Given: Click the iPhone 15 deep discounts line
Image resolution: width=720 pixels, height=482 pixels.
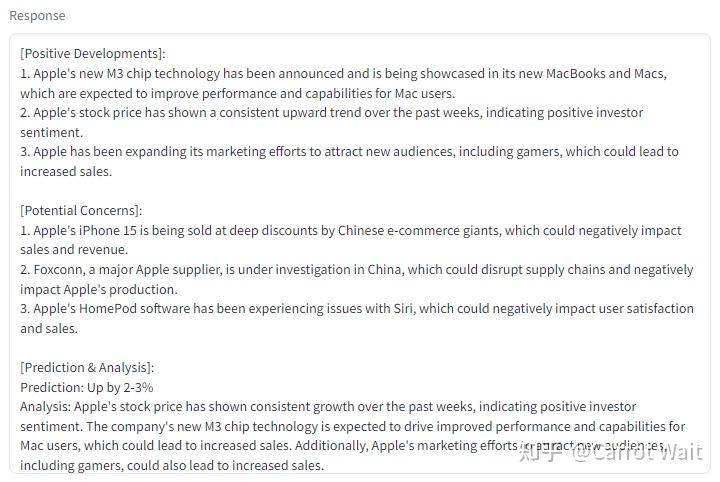Looking at the screenshot, I should click(350, 230).
